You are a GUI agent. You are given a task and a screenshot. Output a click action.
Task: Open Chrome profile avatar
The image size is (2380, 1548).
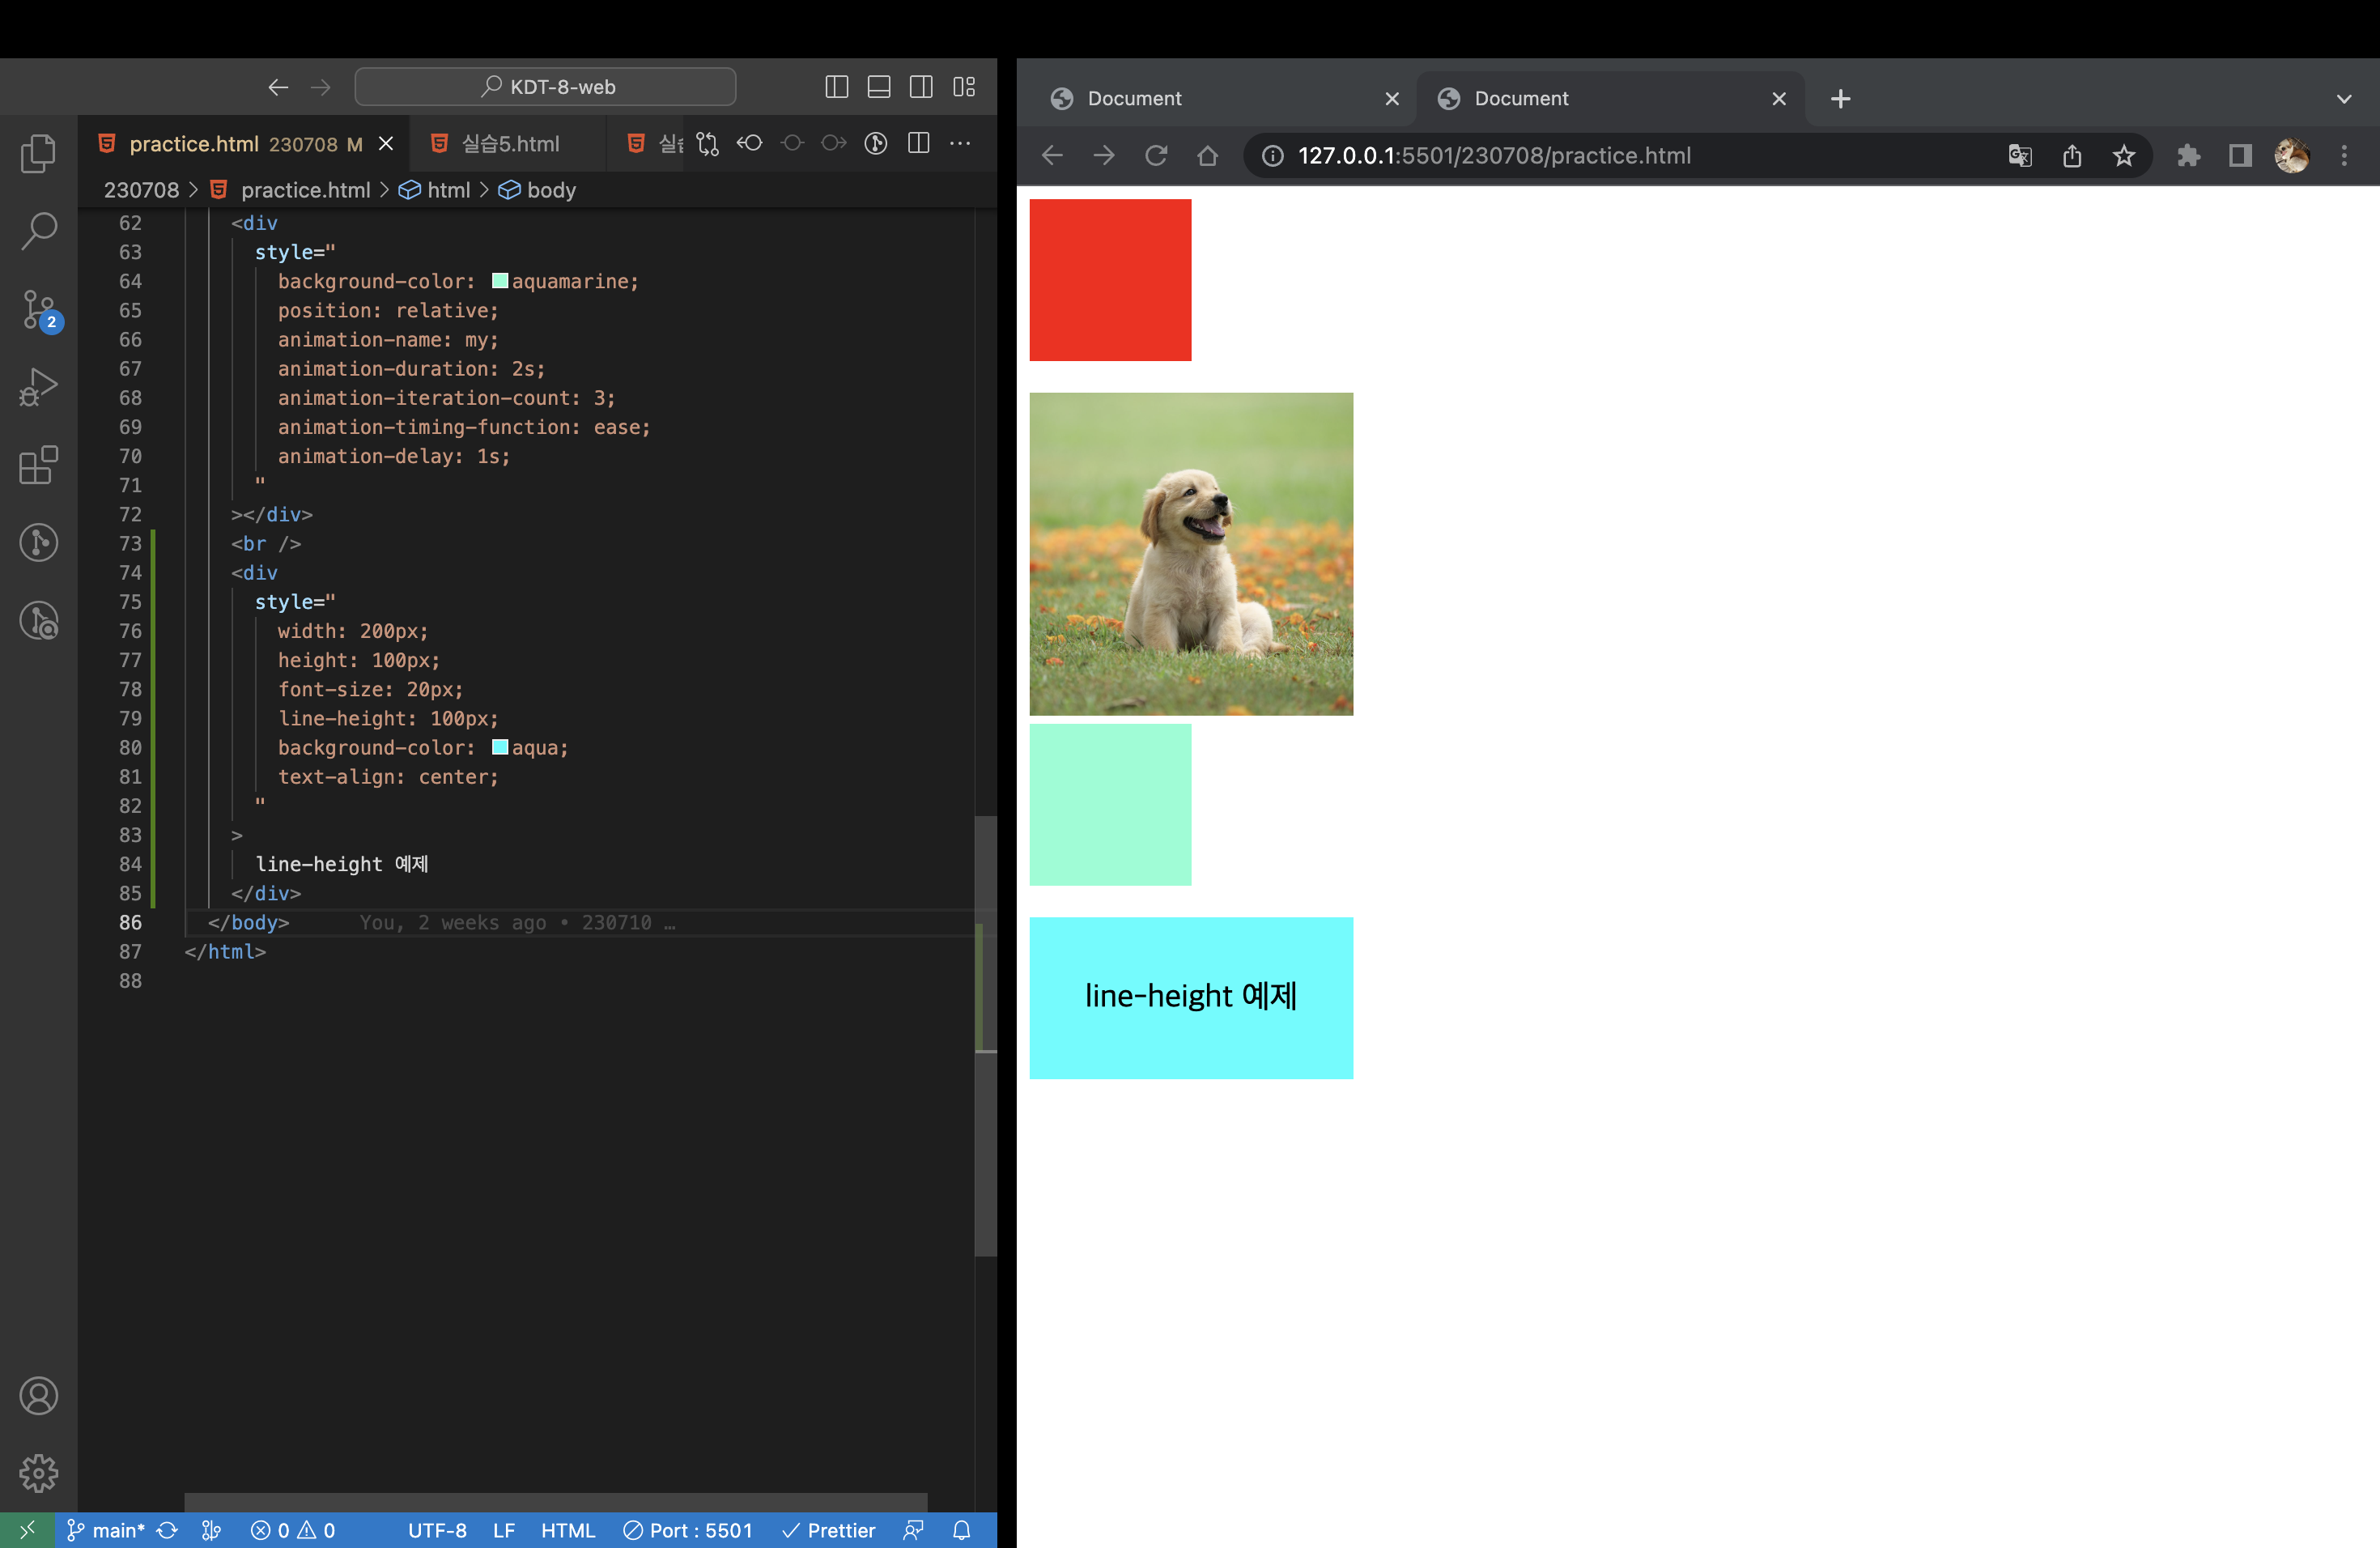[2292, 155]
